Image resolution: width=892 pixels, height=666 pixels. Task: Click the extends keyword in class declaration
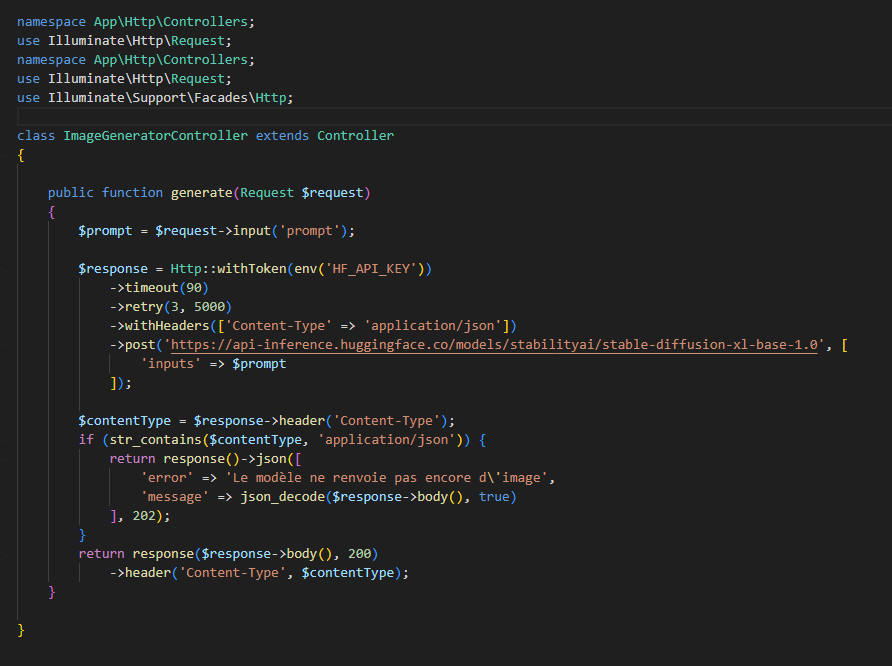click(282, 136)
